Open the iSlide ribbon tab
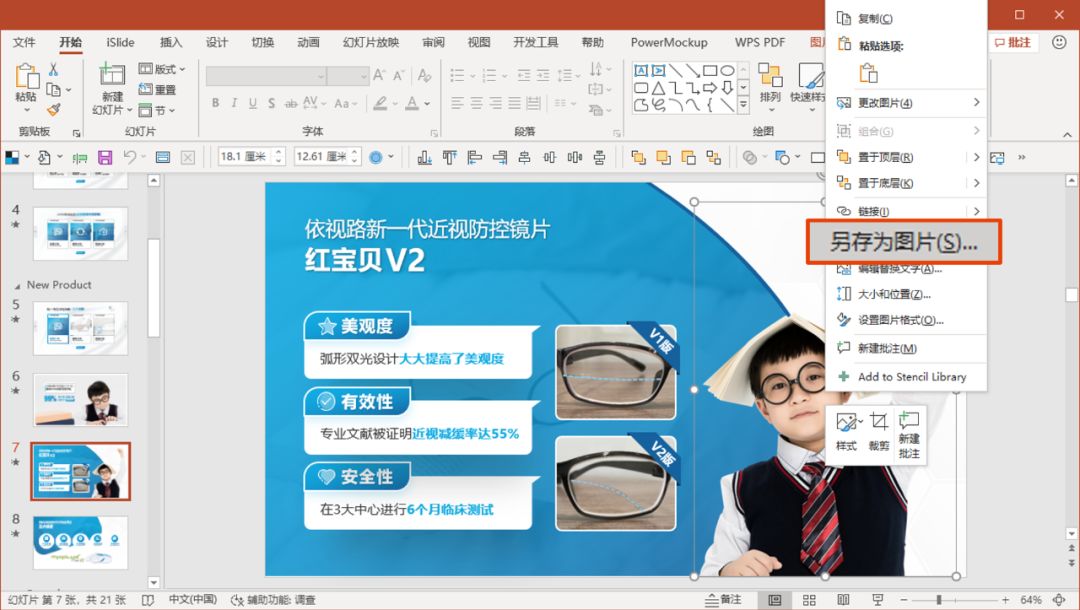The height and width of the screenshot is (610, 1080). (x=121, y=43)
